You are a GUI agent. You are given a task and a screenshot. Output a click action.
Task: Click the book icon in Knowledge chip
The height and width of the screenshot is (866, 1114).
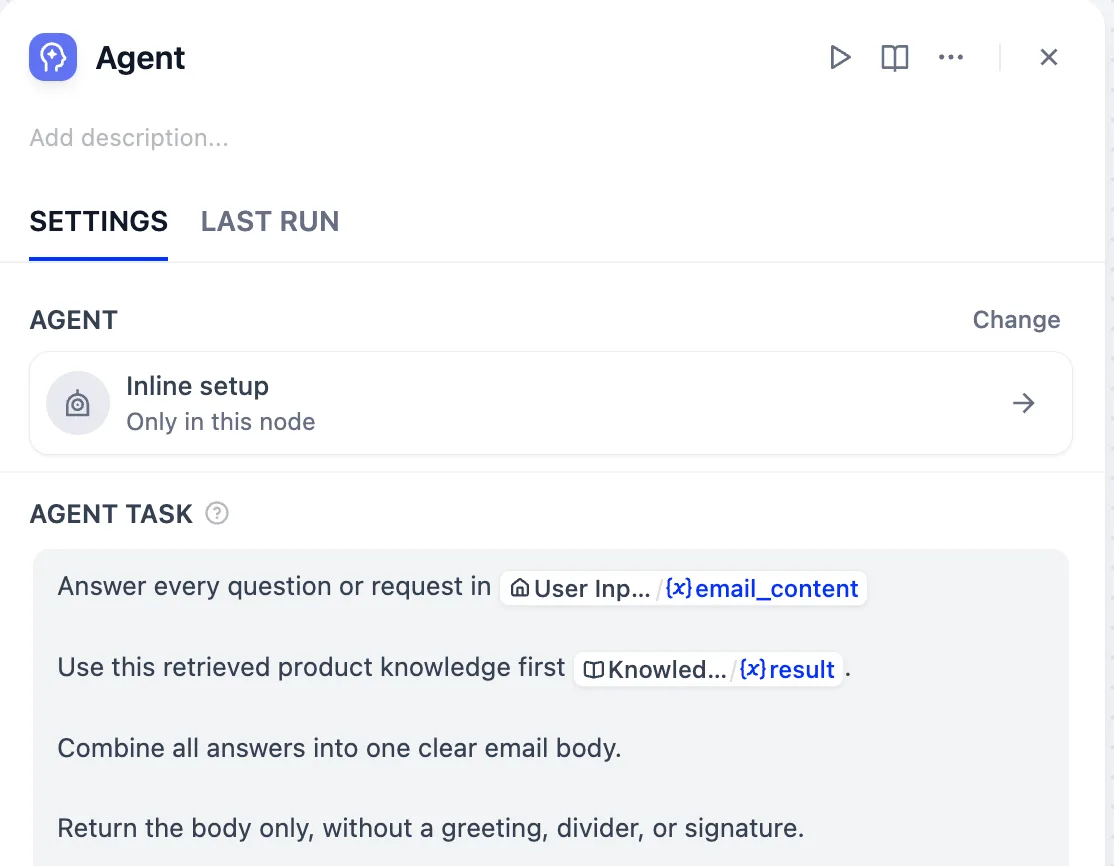pos(593,669)
